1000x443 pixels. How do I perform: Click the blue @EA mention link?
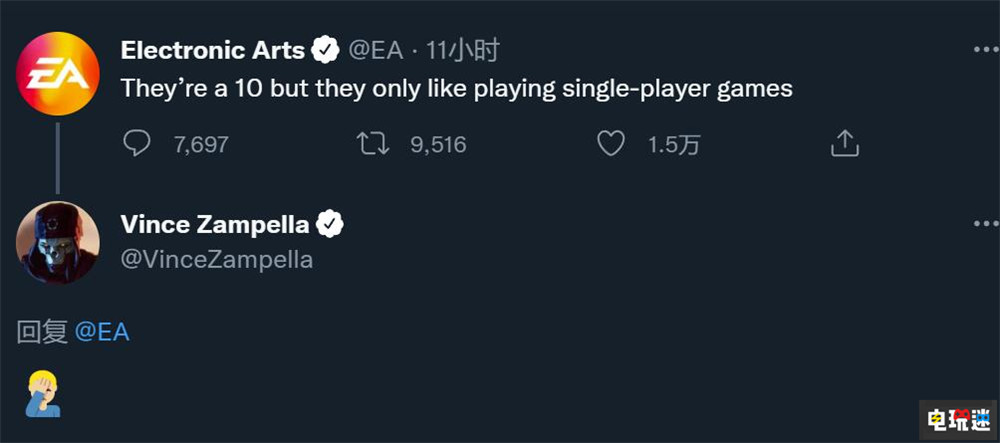coord(102,332)
